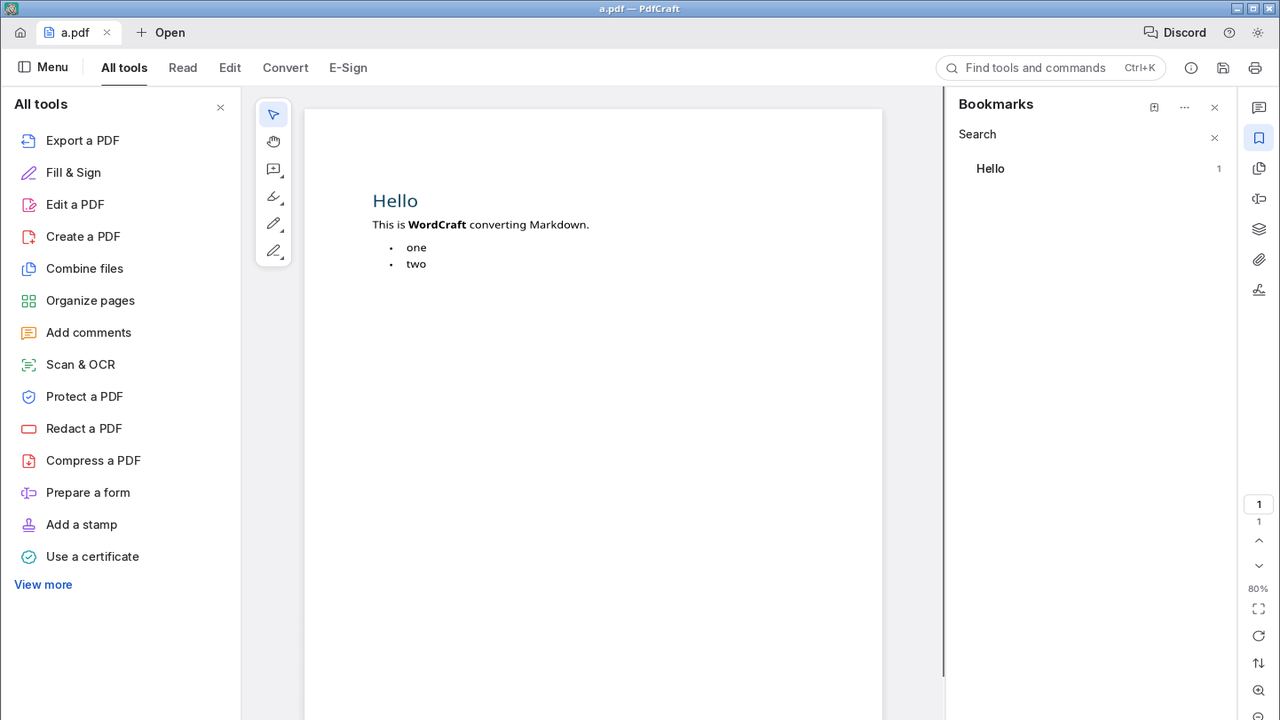Go to next page chevron

pos(1259,566)
